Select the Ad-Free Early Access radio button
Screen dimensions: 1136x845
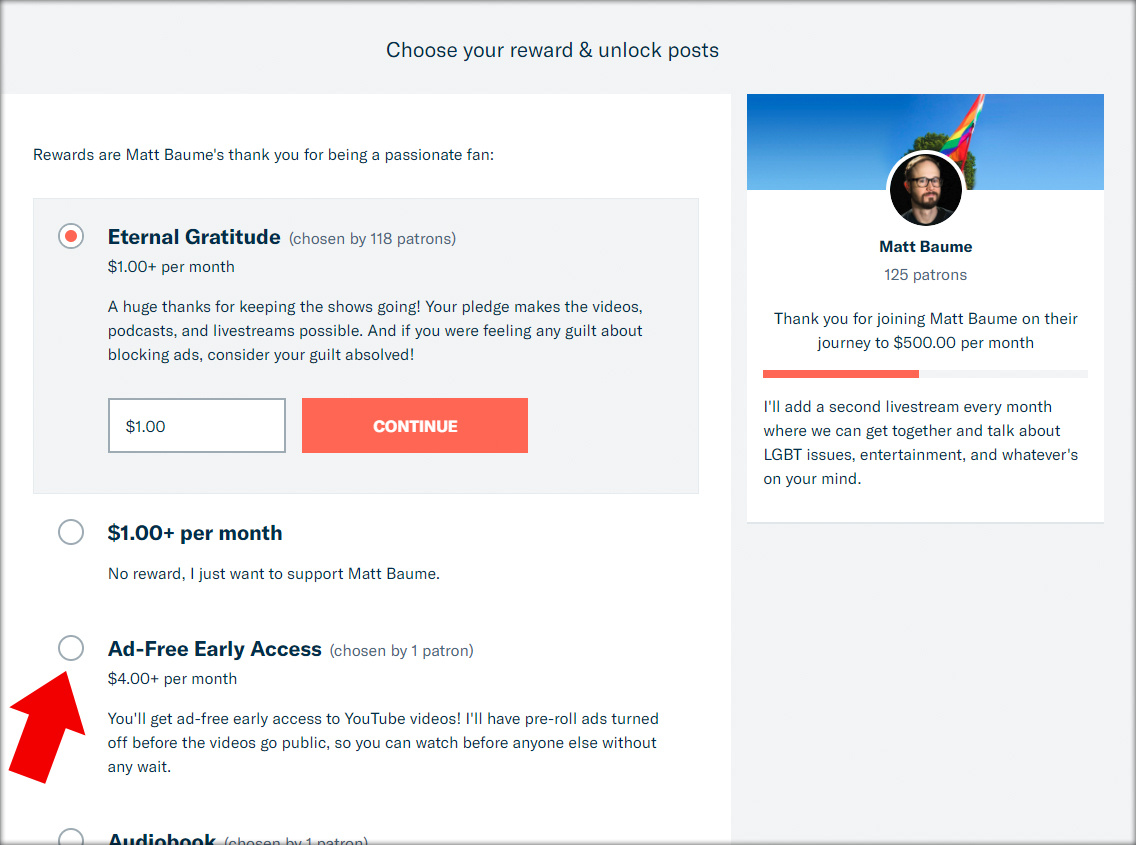[71, 648]
